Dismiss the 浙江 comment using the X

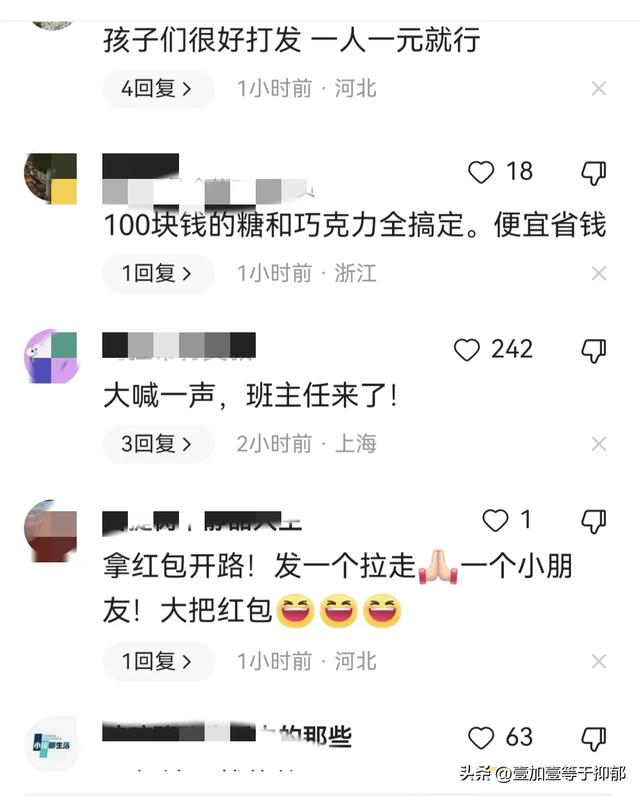(x=599, y=274)
